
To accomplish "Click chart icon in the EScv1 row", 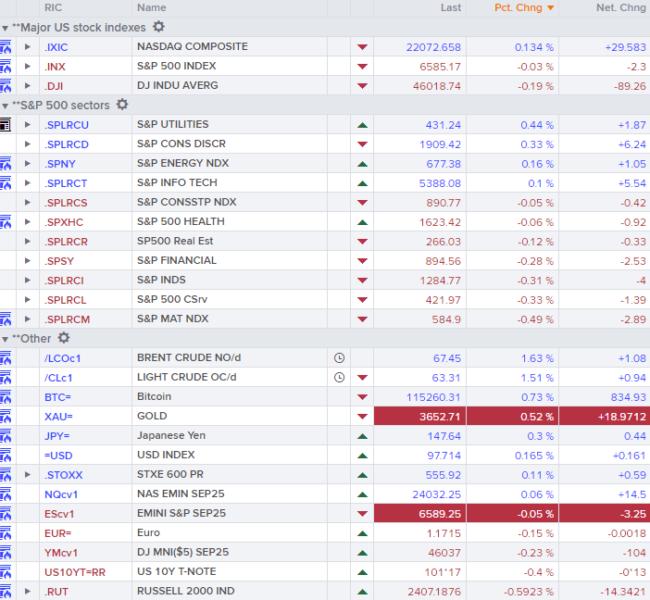I will pos(5,514).
